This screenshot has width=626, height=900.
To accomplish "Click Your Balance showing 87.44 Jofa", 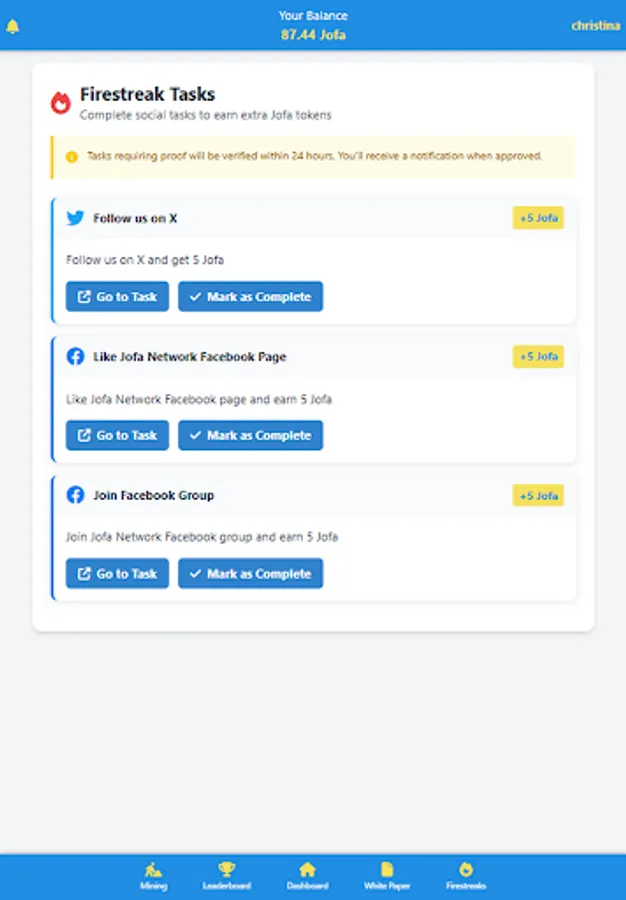I will point(313,25).
